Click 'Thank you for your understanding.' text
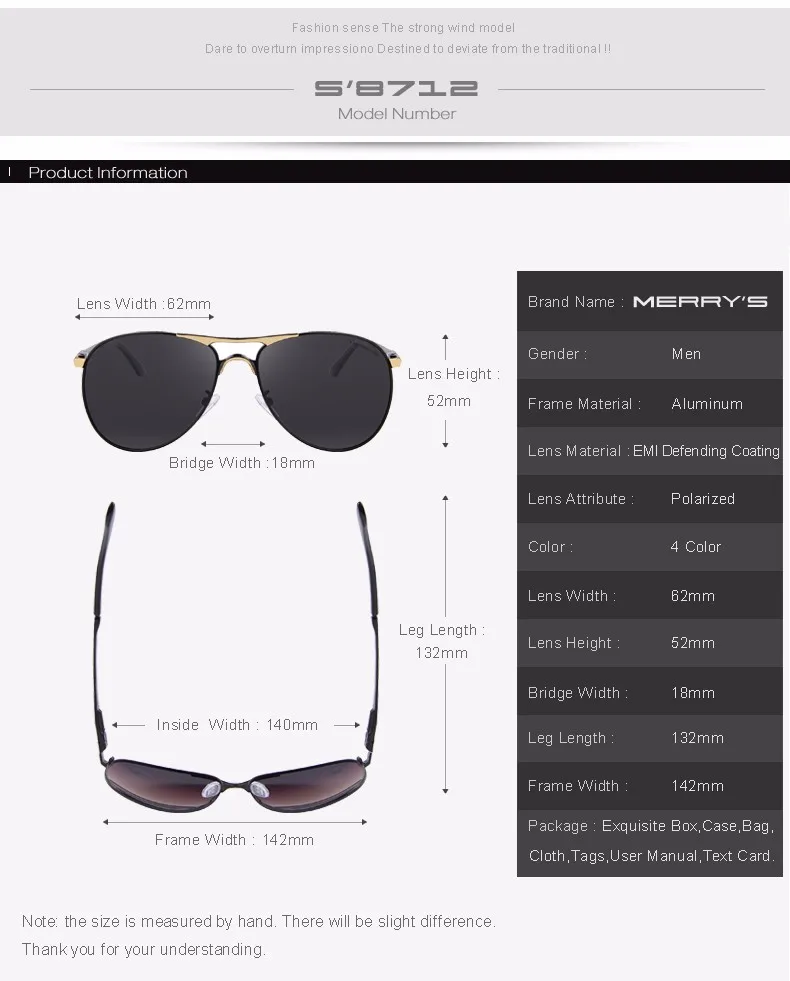The height and width of the screenshot is (981, 790). (143, 950)
